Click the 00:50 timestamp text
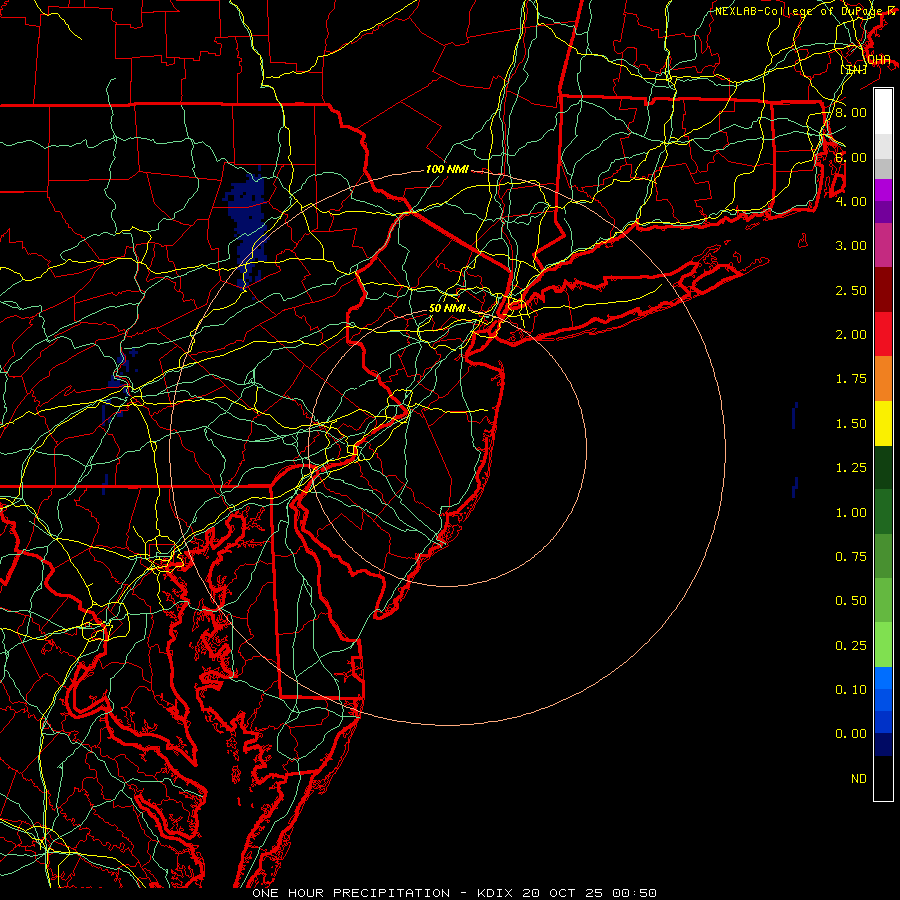Image resolution: width=900 pixels, height=900 pixels. click(635, 893)
